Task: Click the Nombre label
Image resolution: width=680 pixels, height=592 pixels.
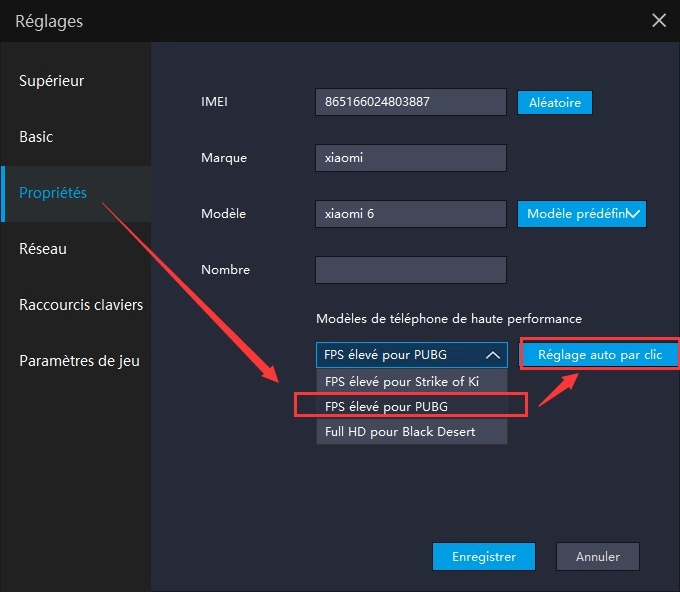Action: 226,270
